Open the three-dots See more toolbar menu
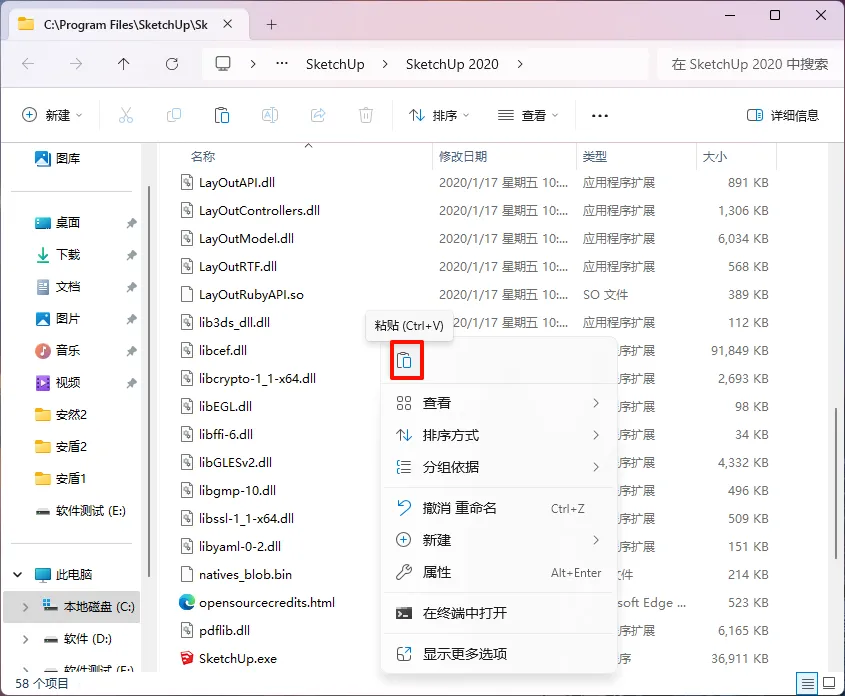This screenshot has height=696, width=845. 600,115
